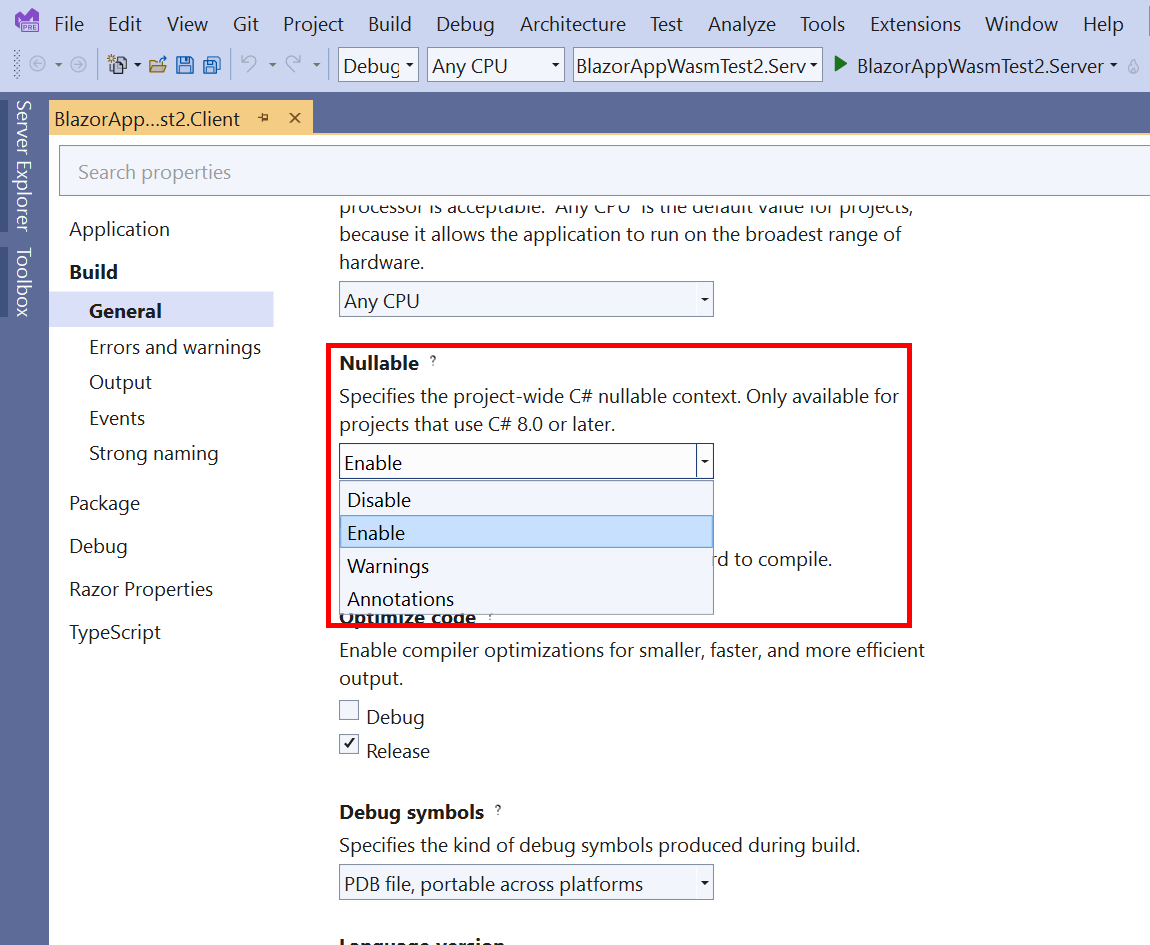Open the Toolbox side tab
The width and height of the screenshot is (1150, 945).
tap(23, 282)
